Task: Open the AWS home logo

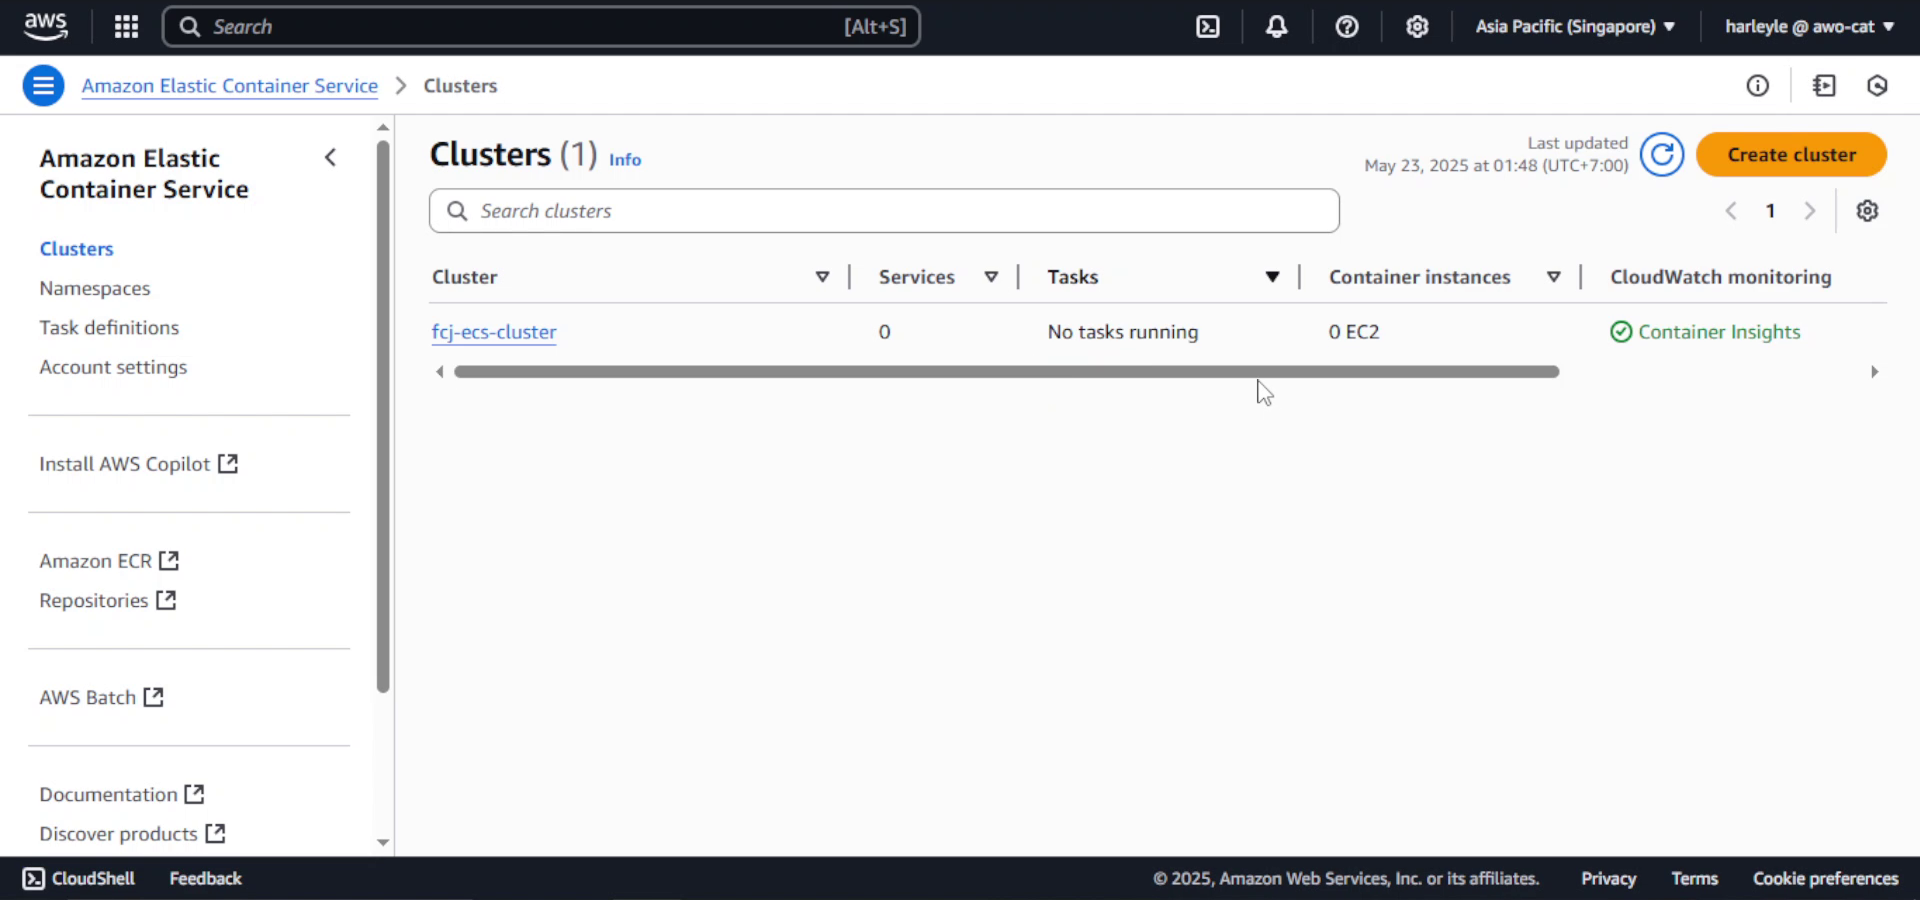Action: click(x=46, y=26)
